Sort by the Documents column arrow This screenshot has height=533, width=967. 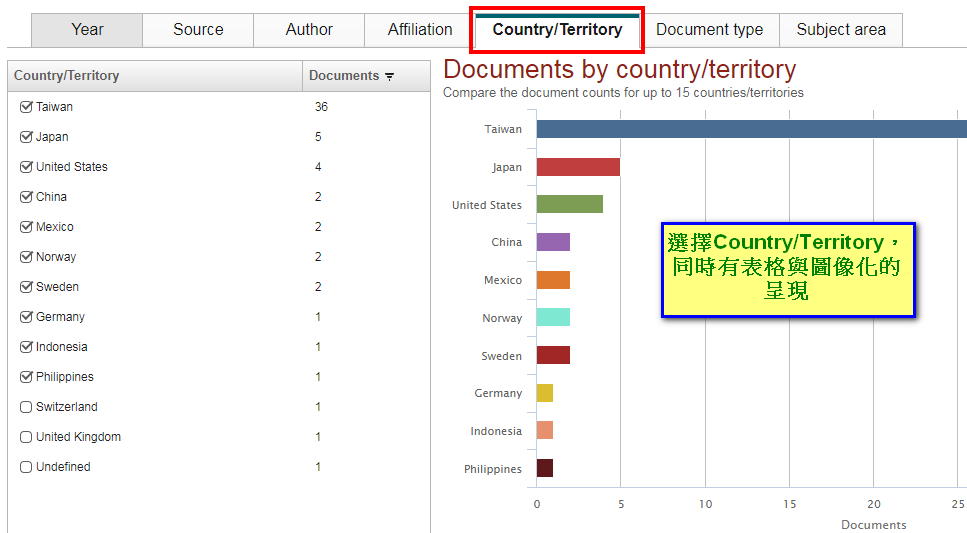pos(389,76)
